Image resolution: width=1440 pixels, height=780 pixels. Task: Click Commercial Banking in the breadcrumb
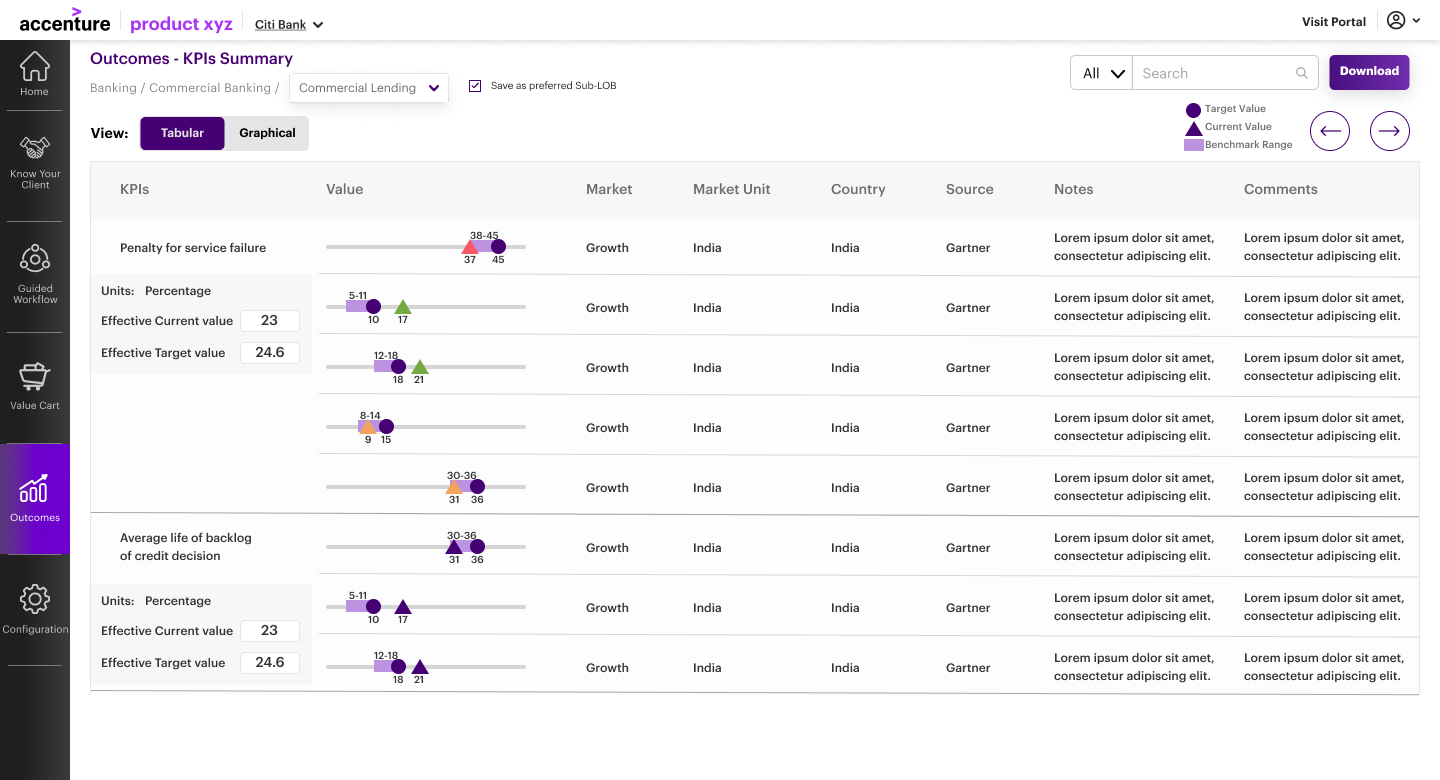[210, 88]
